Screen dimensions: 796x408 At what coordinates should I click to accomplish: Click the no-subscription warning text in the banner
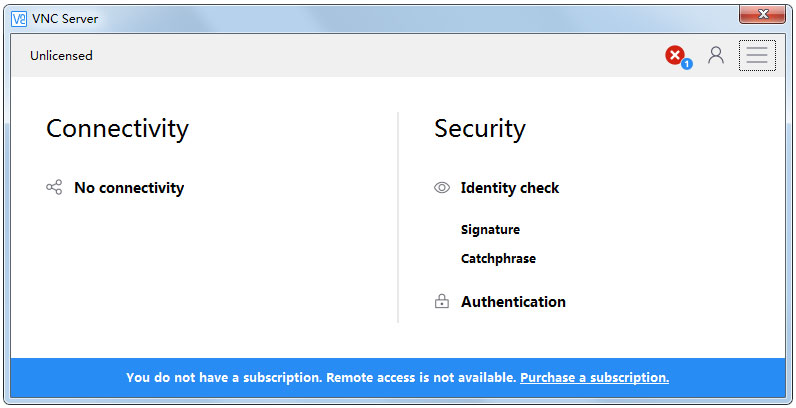[x=321, y=378]
